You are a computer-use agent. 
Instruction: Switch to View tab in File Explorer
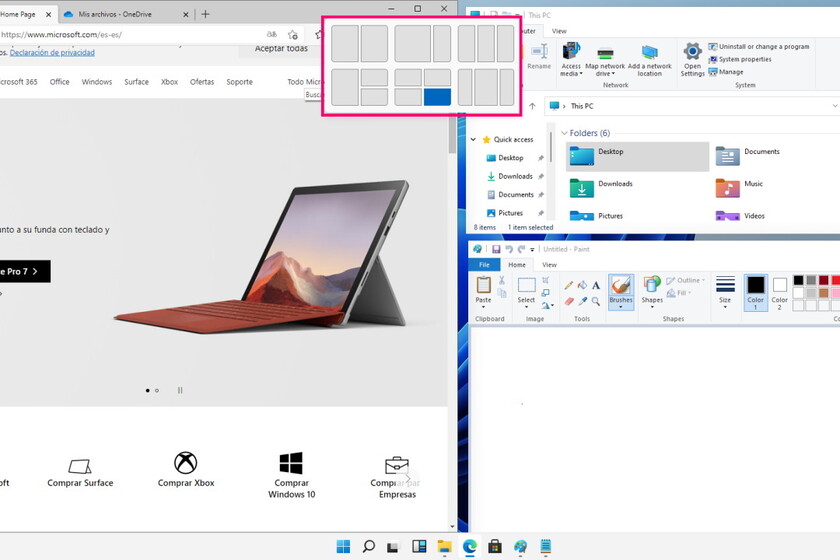(x=559, y=31)
